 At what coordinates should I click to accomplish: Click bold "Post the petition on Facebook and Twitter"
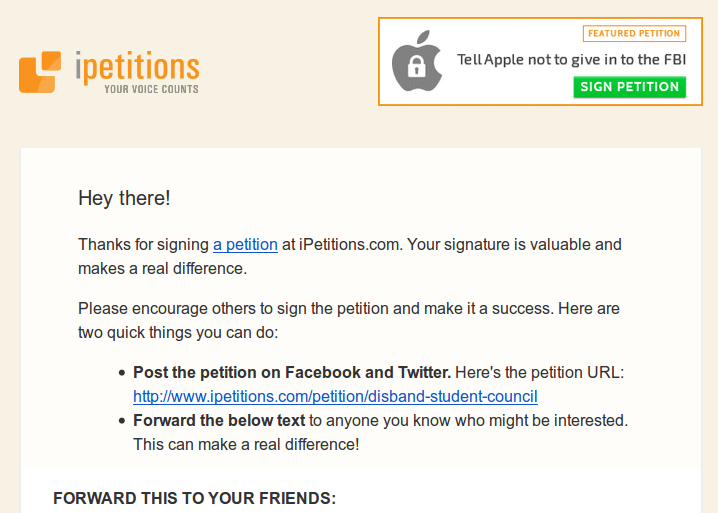coord(292,373)
